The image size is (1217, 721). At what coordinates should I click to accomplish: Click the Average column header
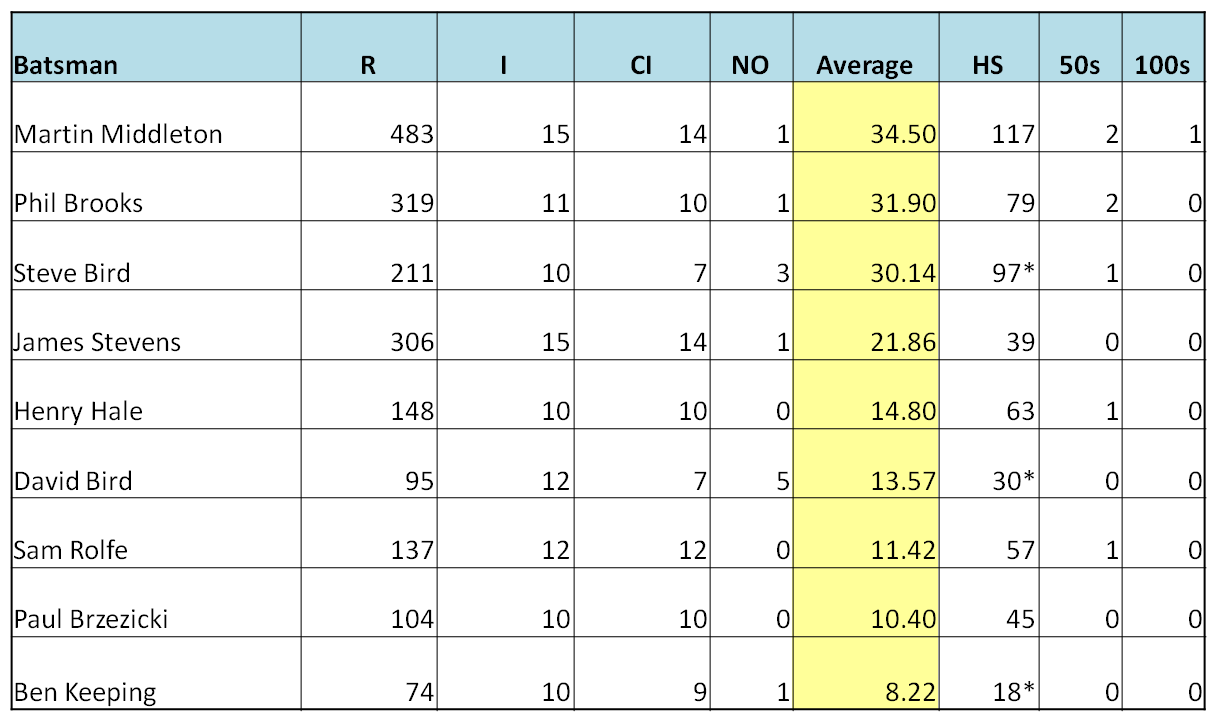click(865, 48)
